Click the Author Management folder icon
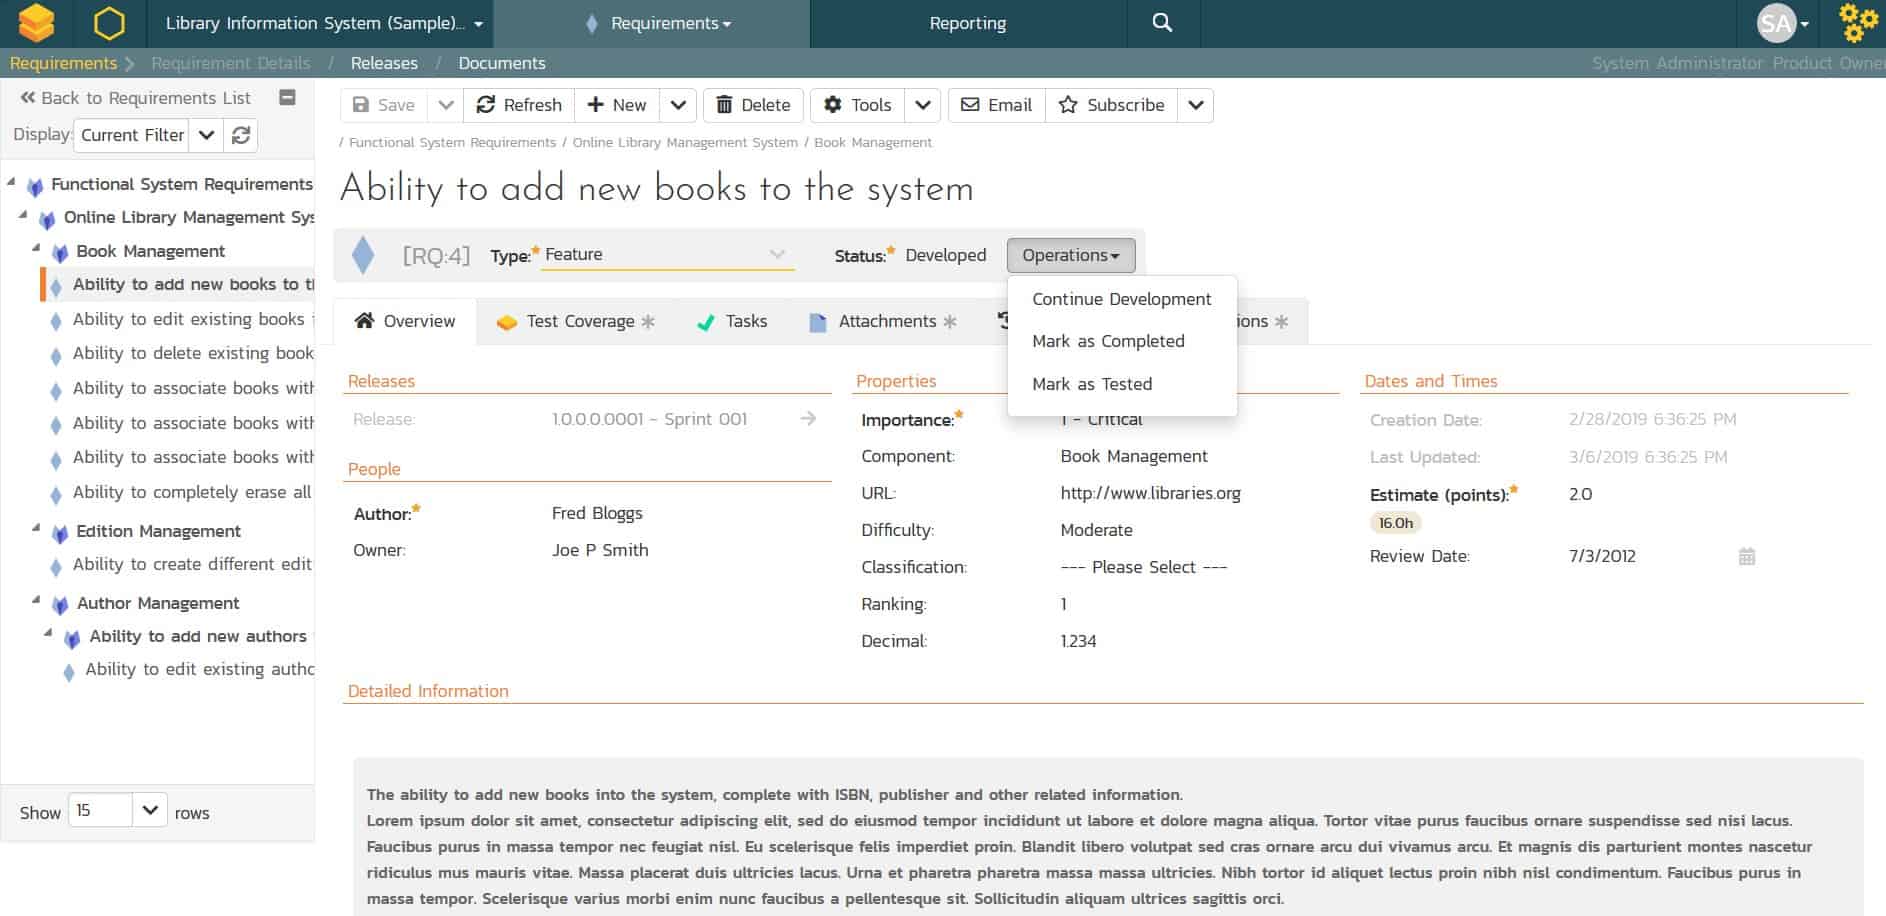The width and height of the screenshot is (1886, 916). click(60, 604)
